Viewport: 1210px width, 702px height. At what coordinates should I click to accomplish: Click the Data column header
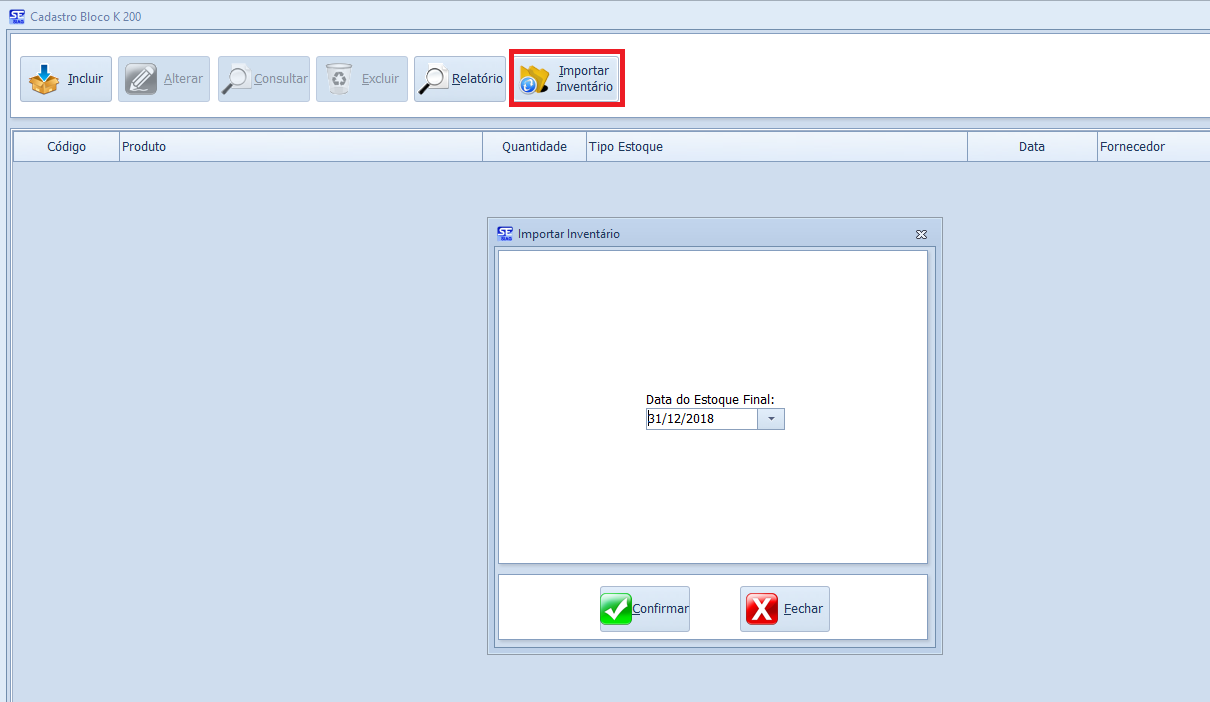pos(1031,147)
